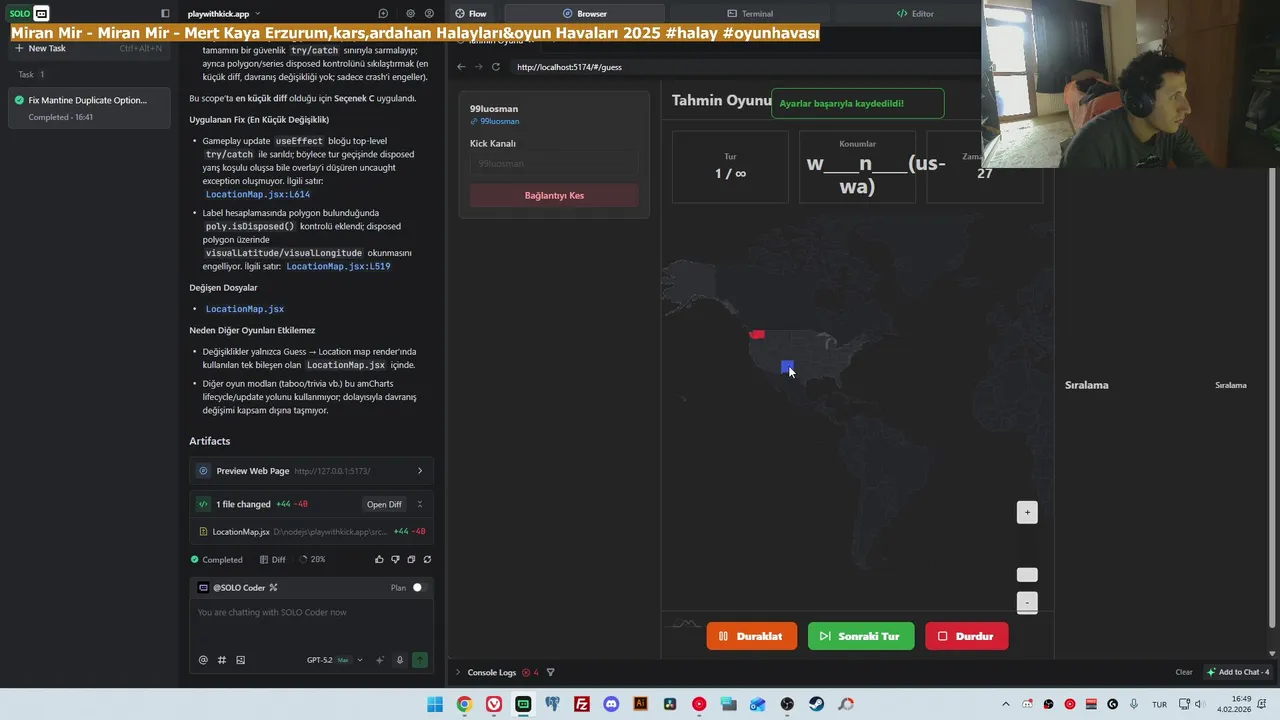Click the thumbs down feedback icon
This screenshot has width=1280, height=720.
pos(395,560)
